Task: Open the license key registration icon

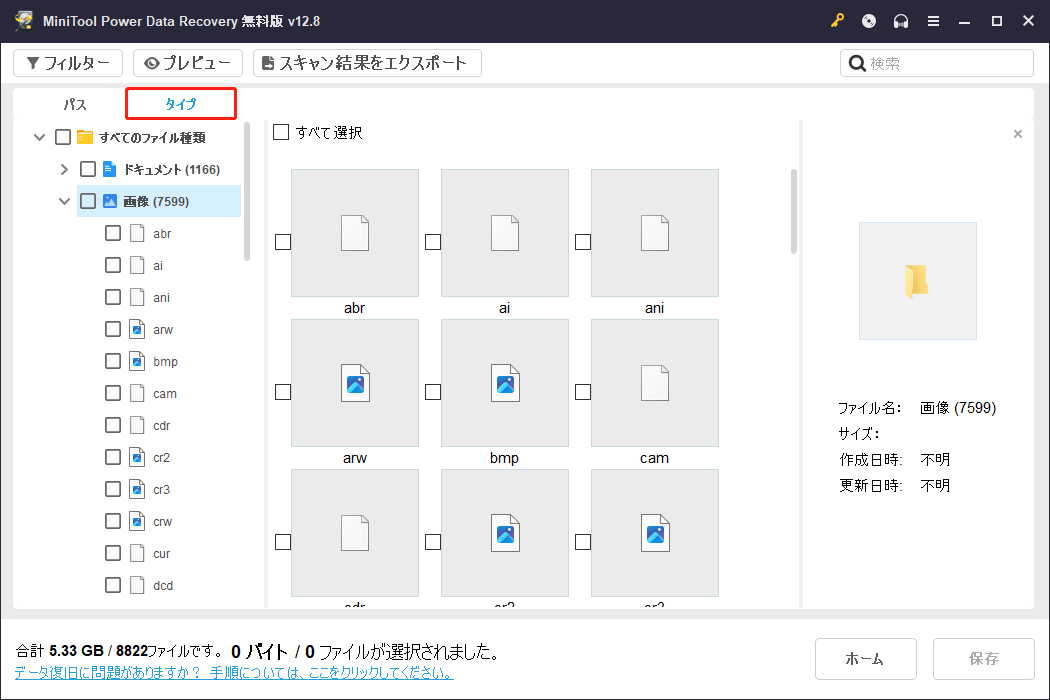Action: point(837,20)
